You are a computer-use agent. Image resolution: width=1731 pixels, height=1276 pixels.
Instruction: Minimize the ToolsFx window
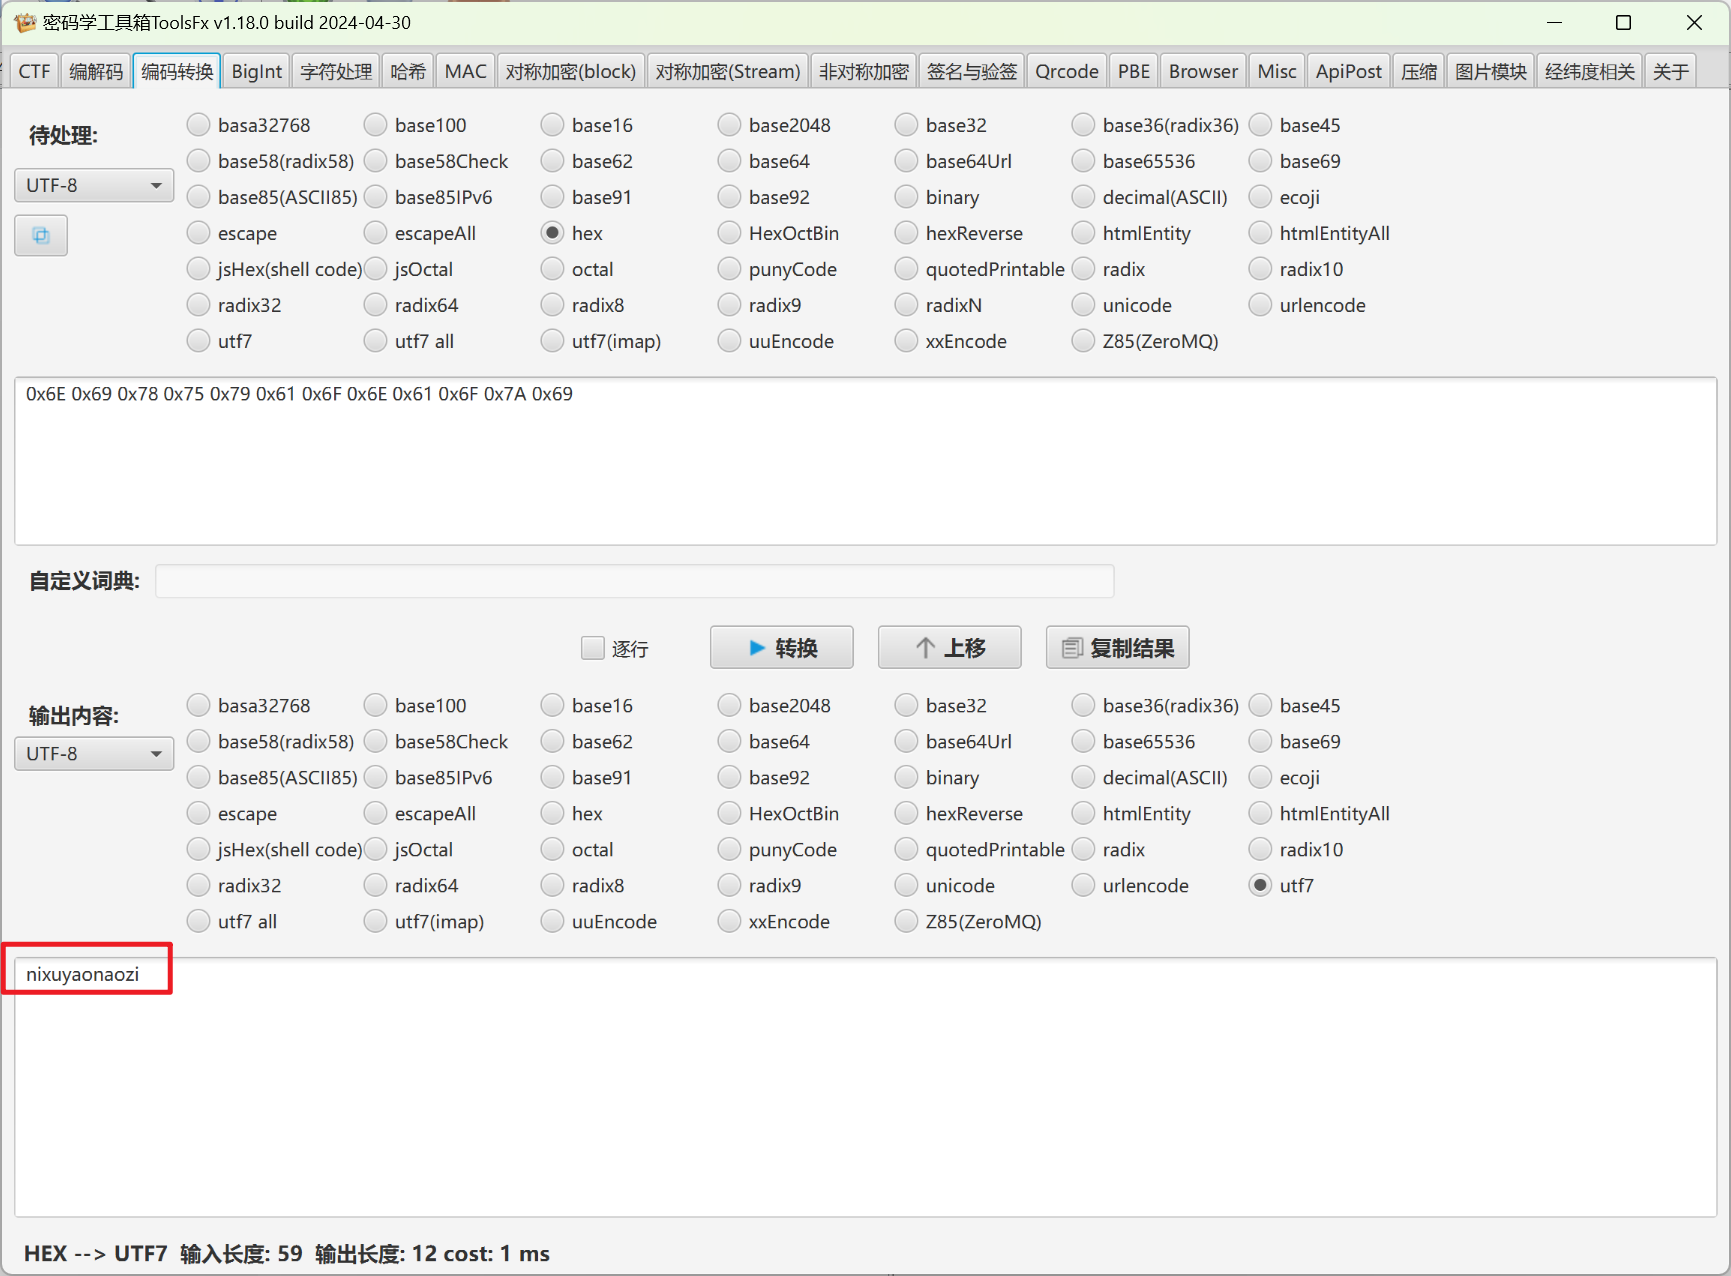[1554, 22]
